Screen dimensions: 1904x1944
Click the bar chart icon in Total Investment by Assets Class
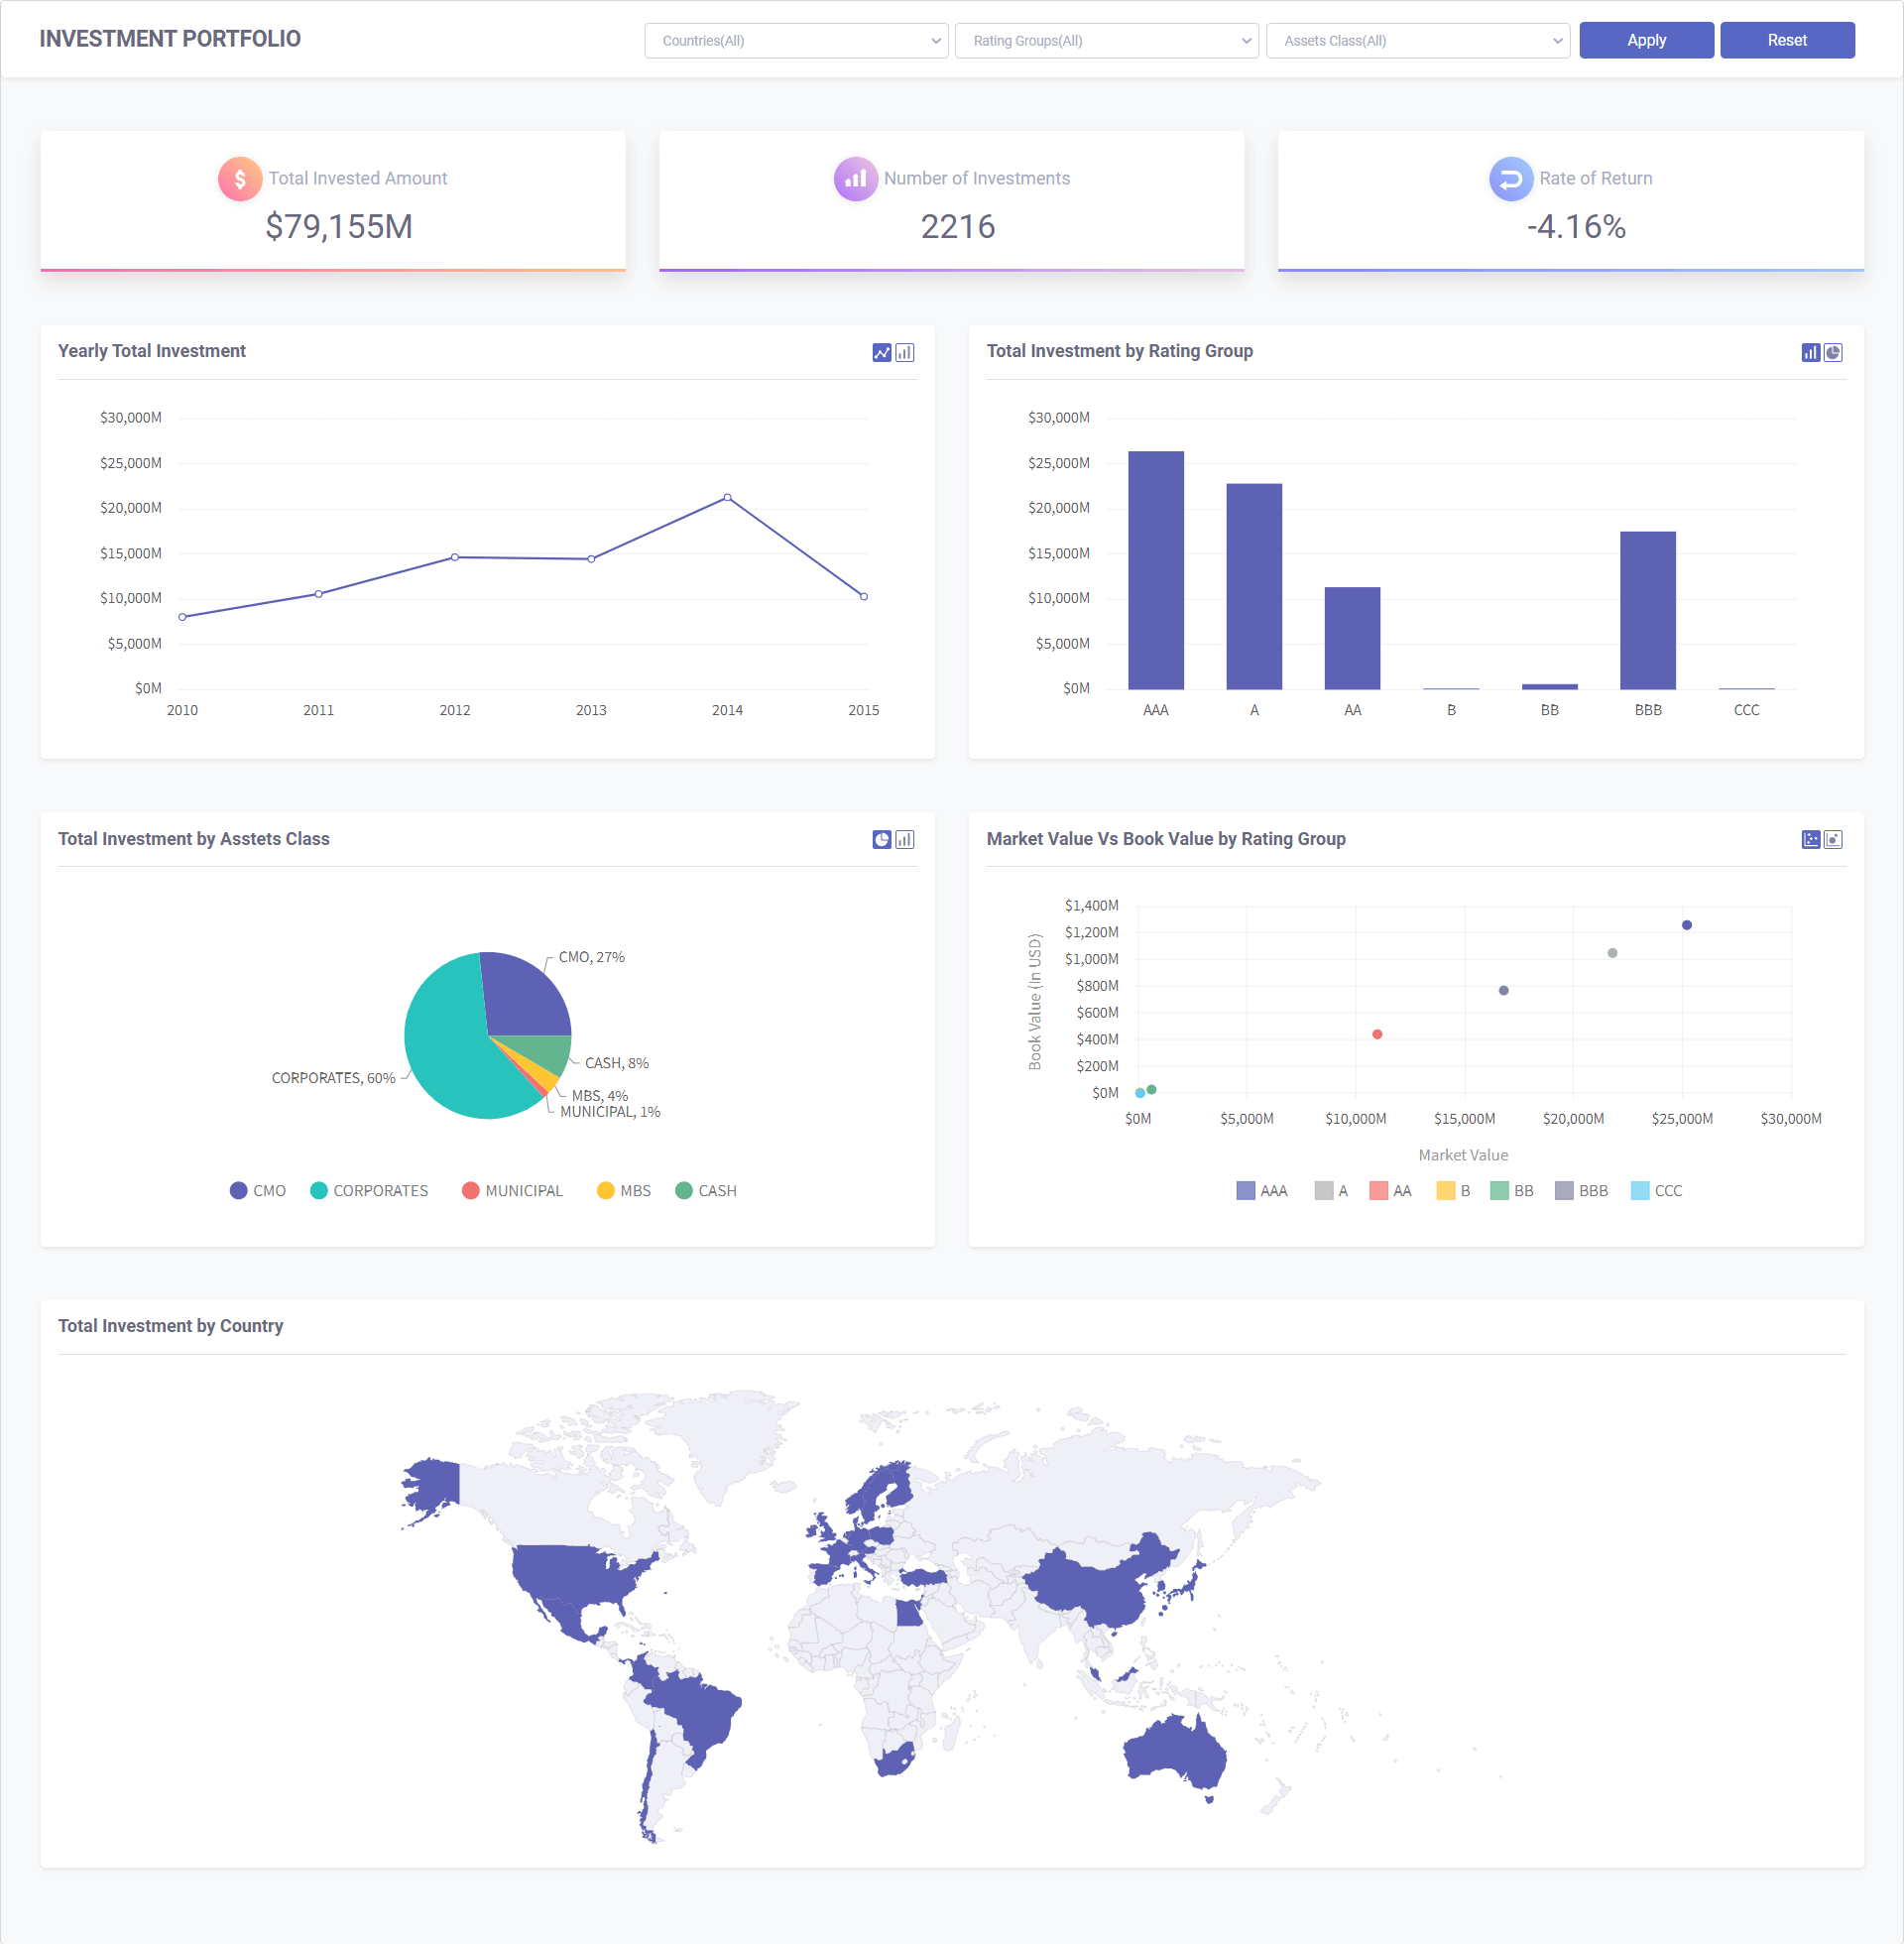pos(903,839)
